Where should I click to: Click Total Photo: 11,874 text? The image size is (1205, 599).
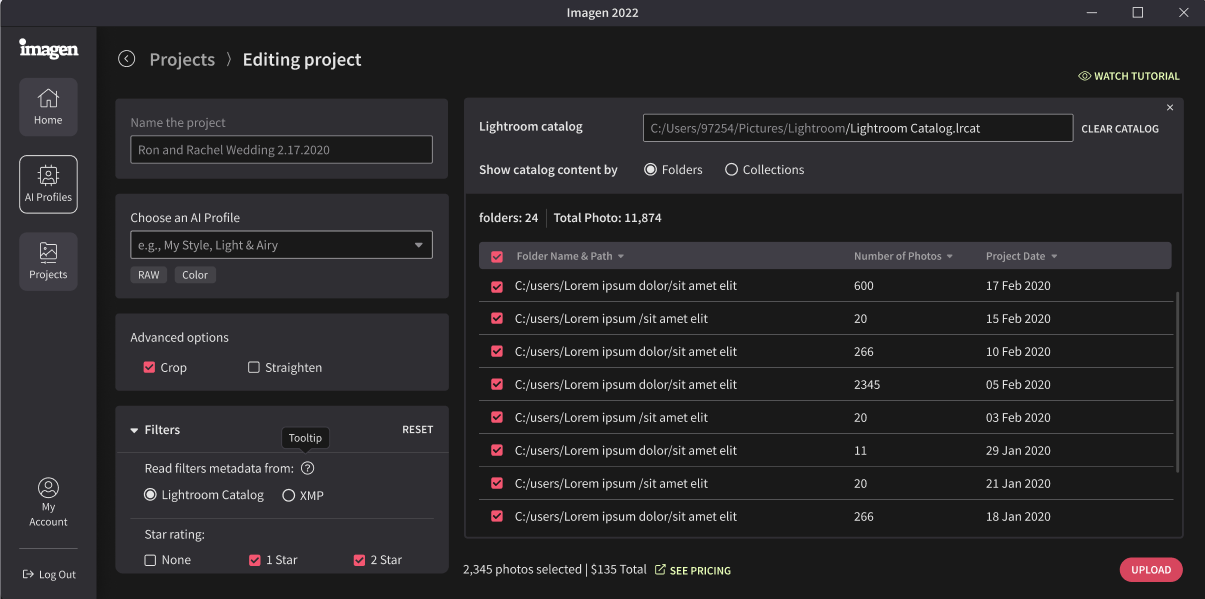tap(608, 218)
